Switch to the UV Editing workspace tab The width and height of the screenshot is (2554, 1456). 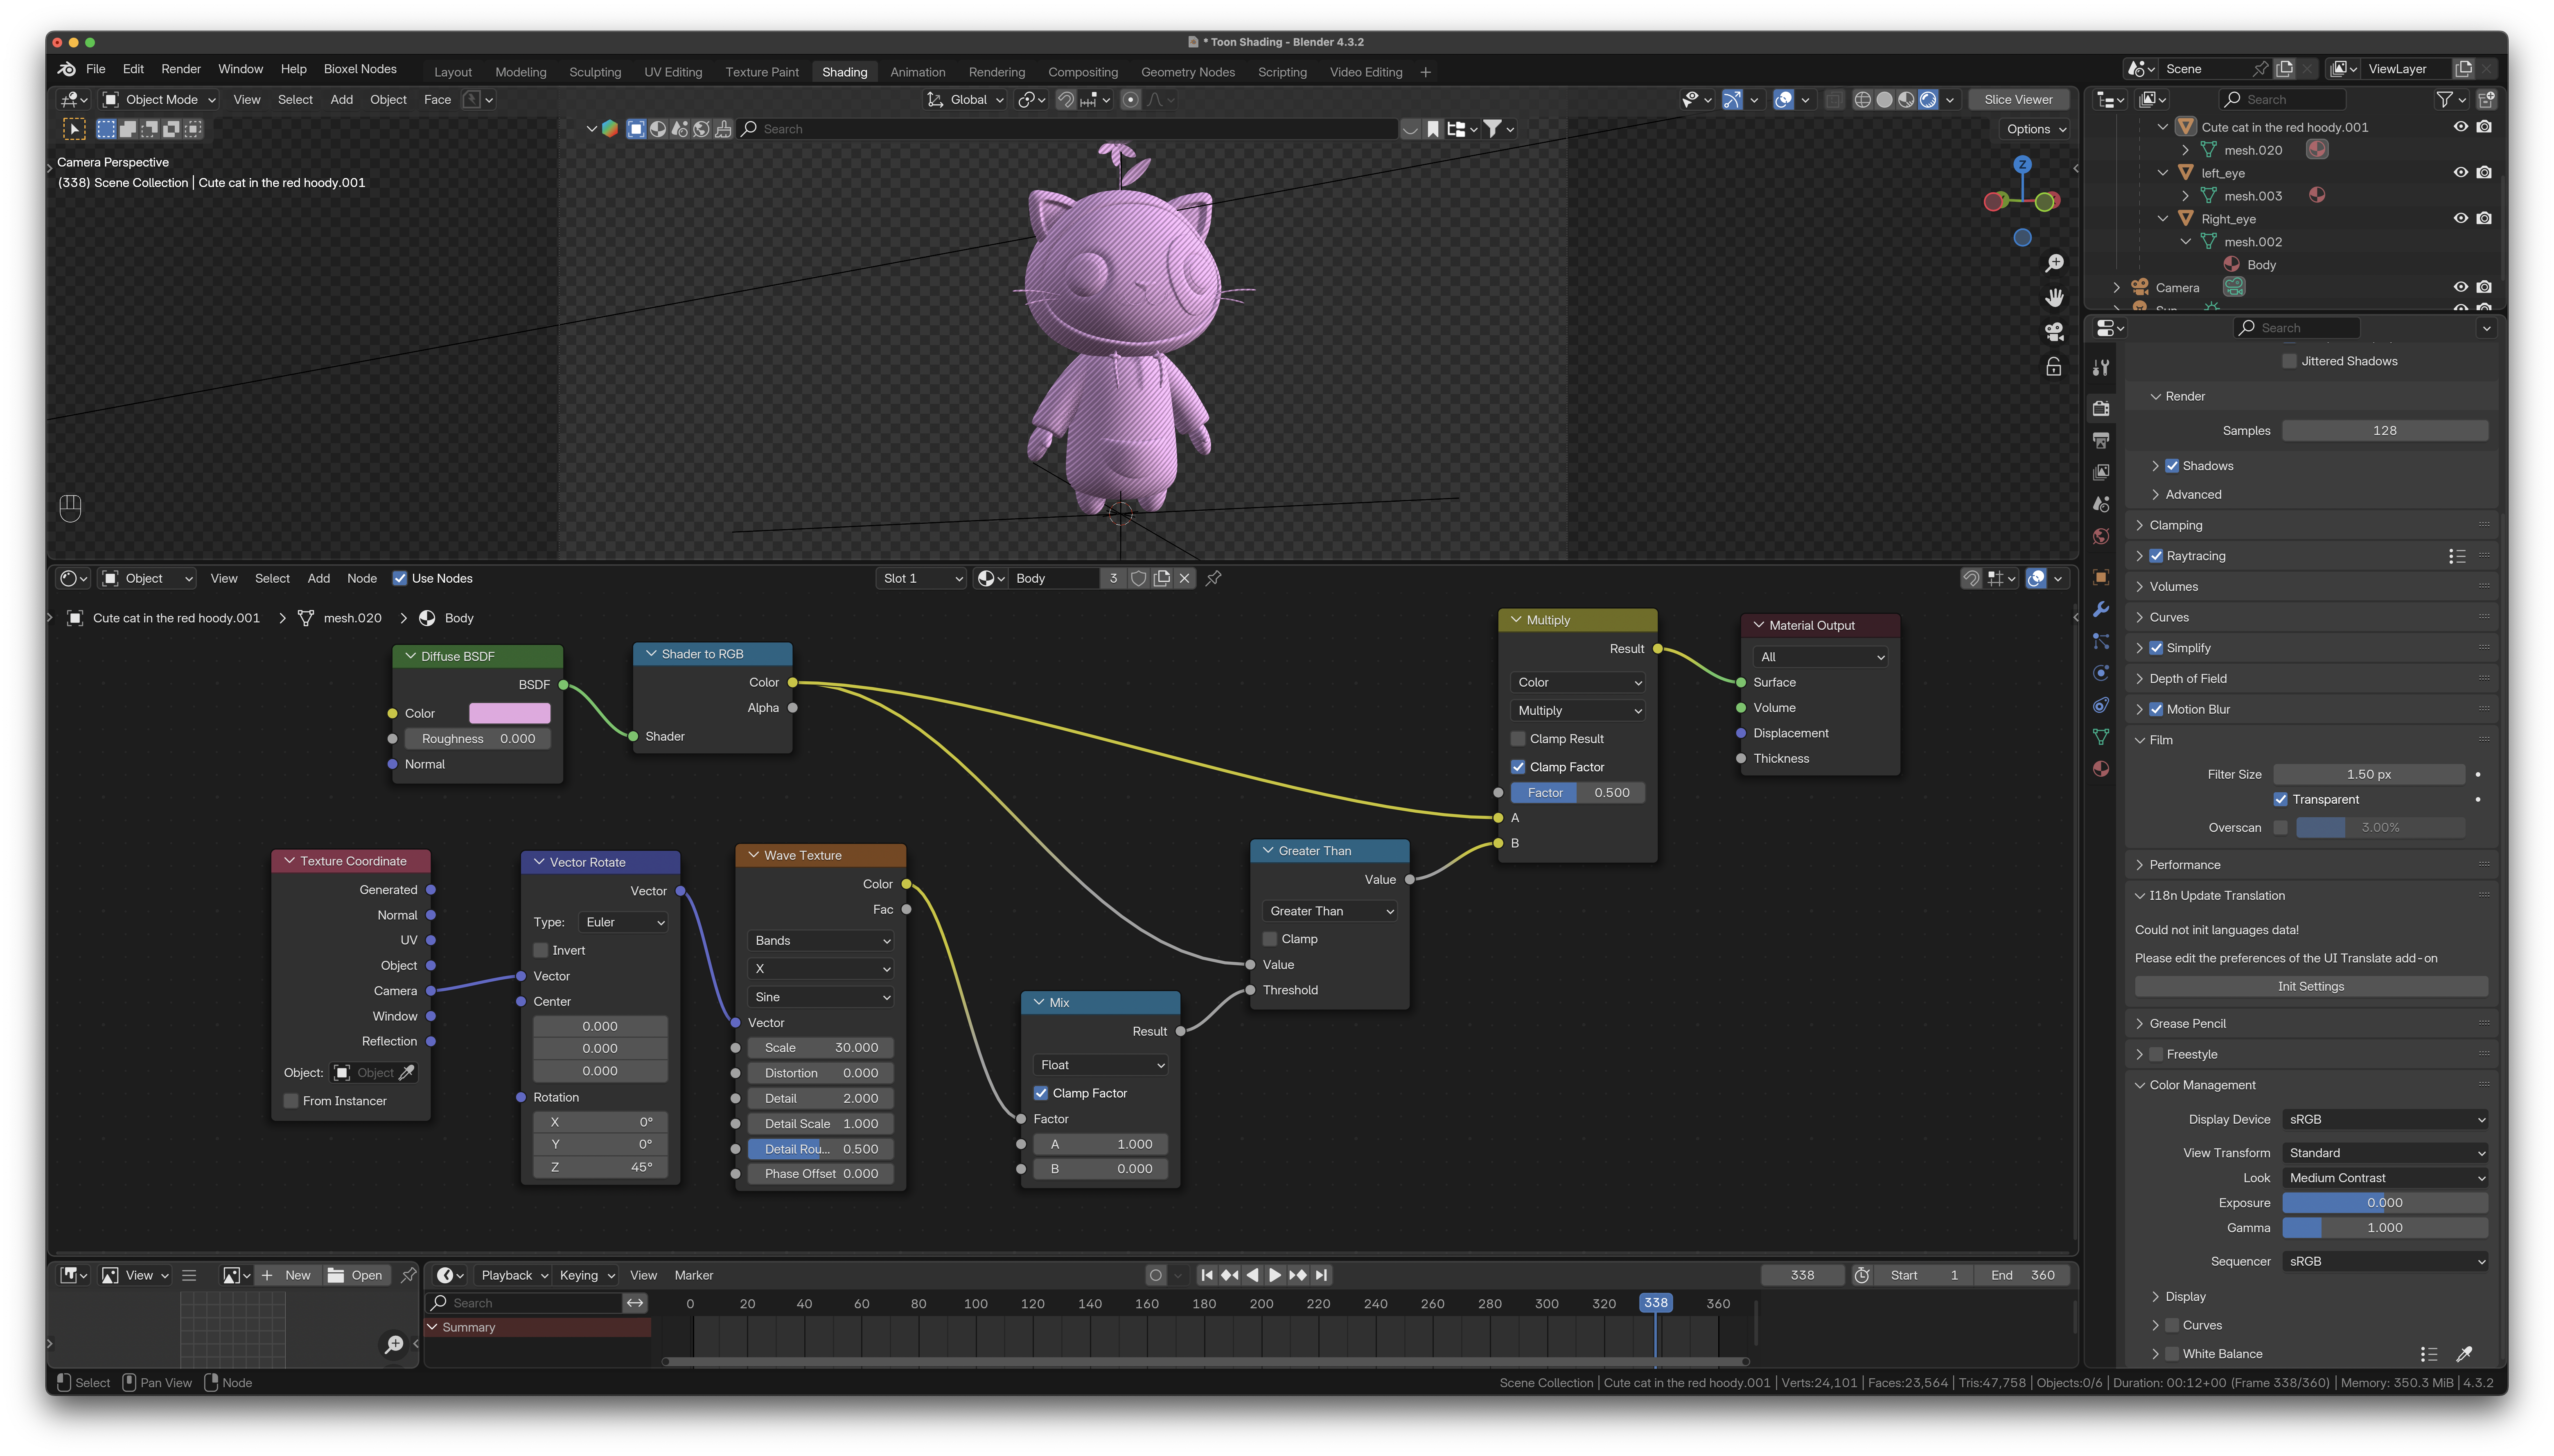coord(673,72)
